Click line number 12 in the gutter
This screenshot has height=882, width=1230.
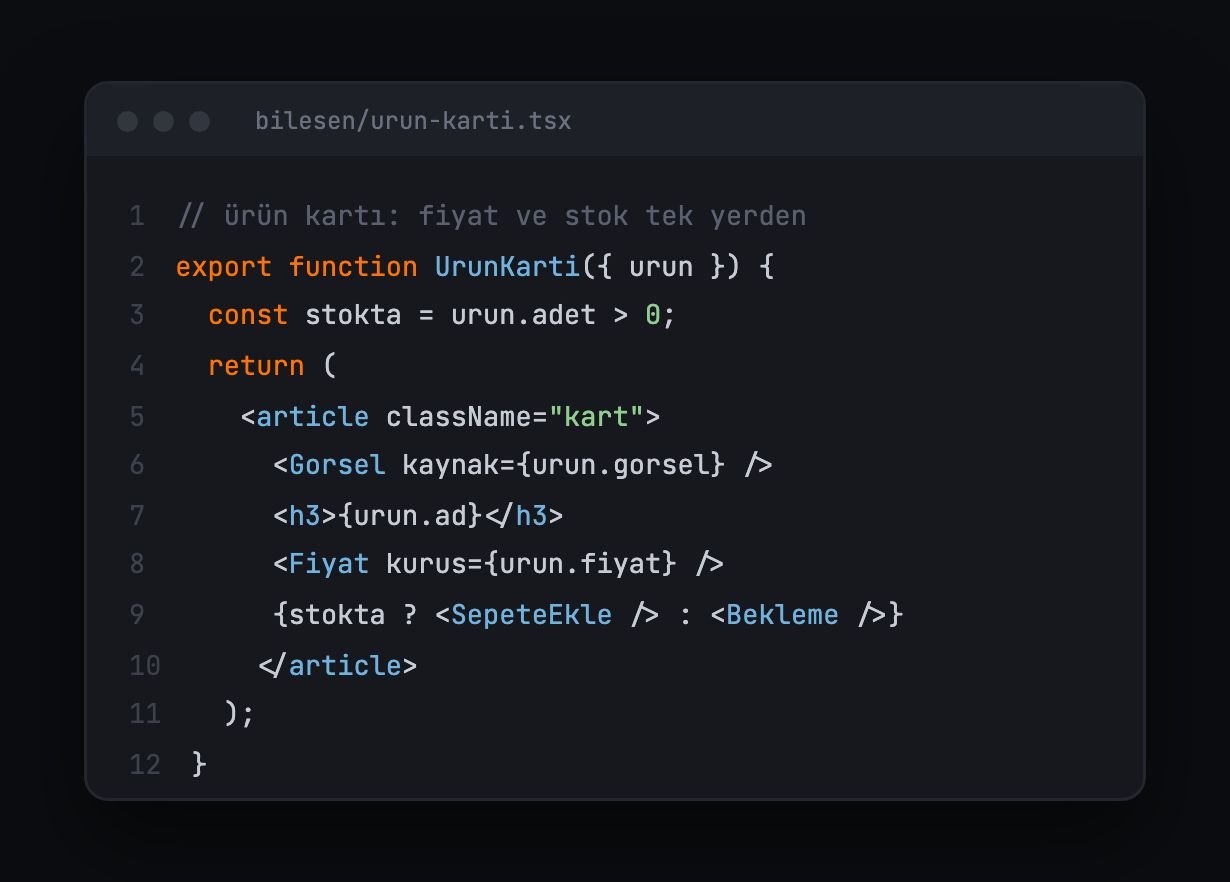[x=145, y=765]
